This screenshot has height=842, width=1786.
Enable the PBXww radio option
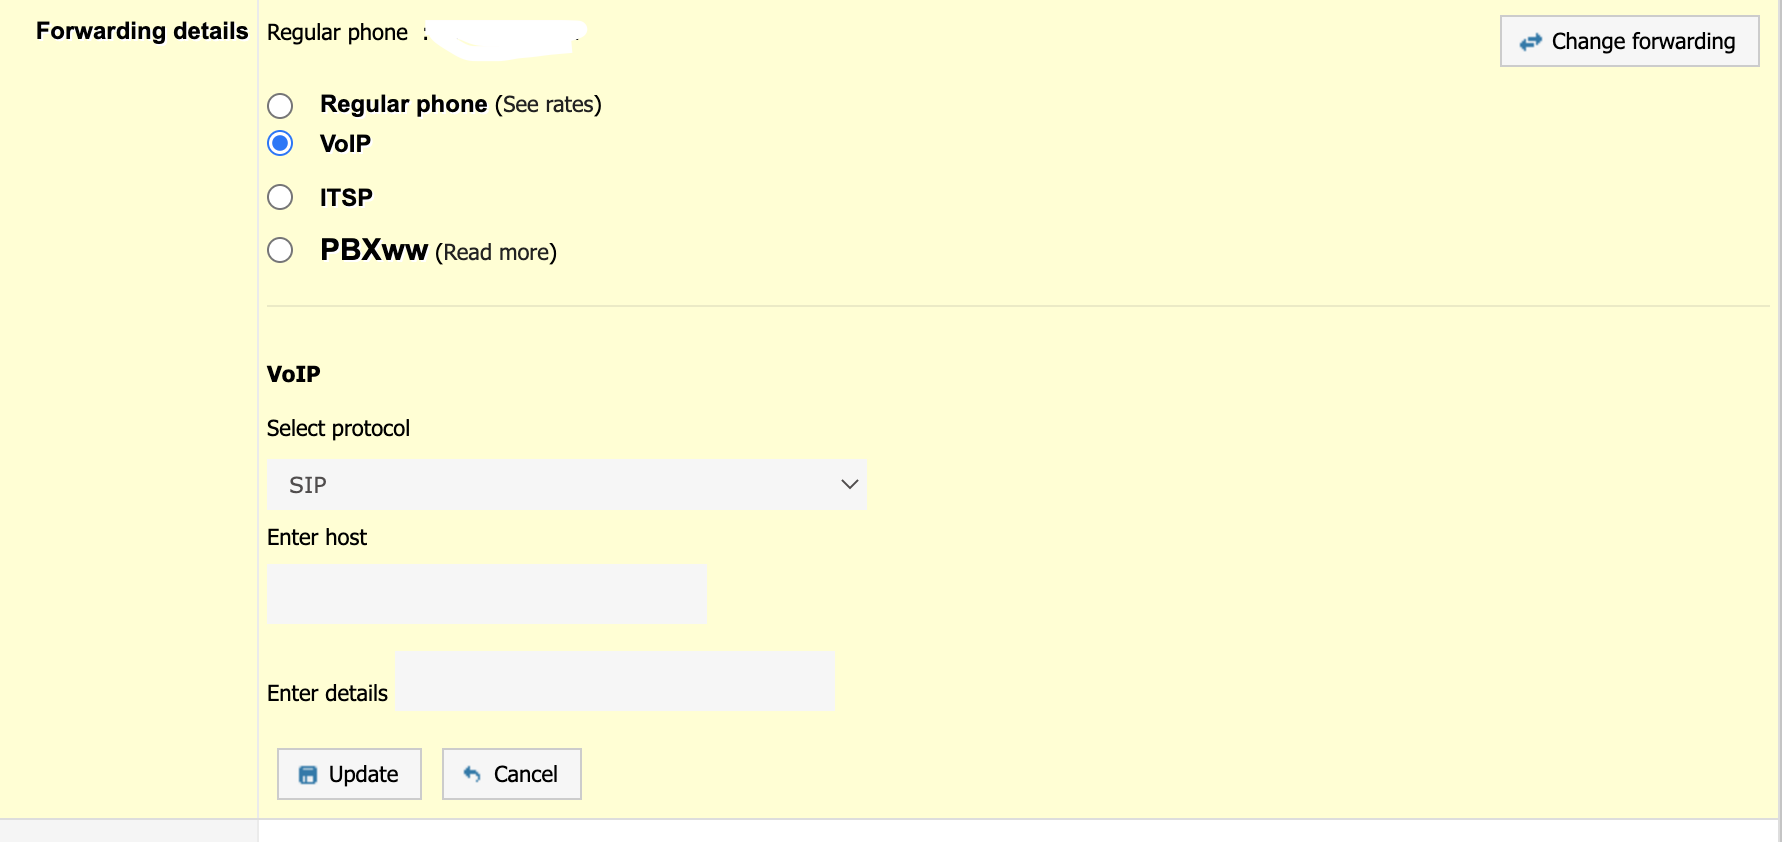pos(280,250)
